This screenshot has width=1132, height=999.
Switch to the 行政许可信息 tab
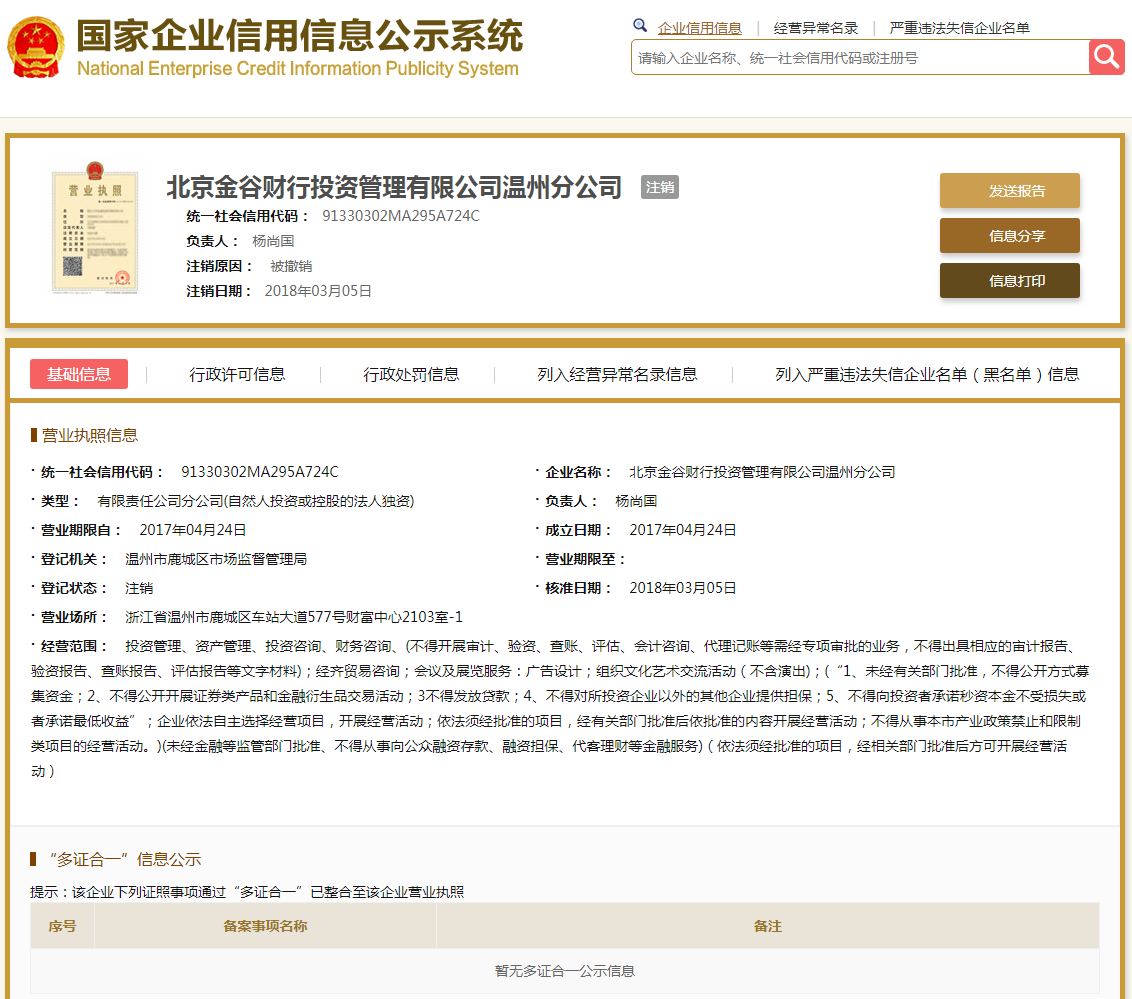click(237, 374)
